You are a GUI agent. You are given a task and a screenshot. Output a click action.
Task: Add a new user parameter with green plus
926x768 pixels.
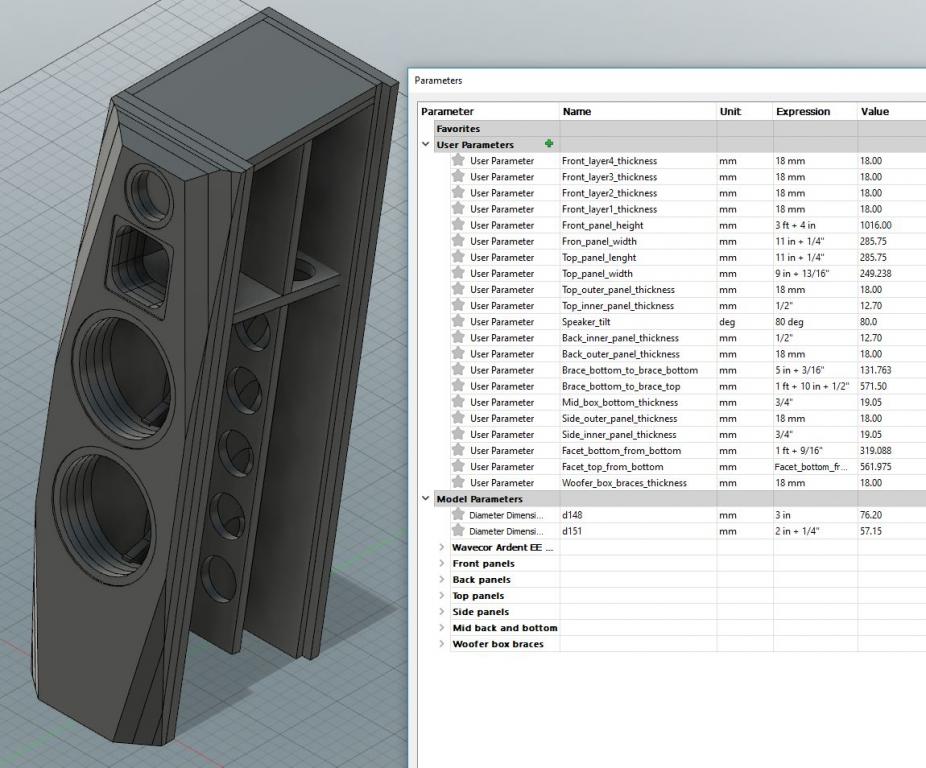(x=549, y=144)
